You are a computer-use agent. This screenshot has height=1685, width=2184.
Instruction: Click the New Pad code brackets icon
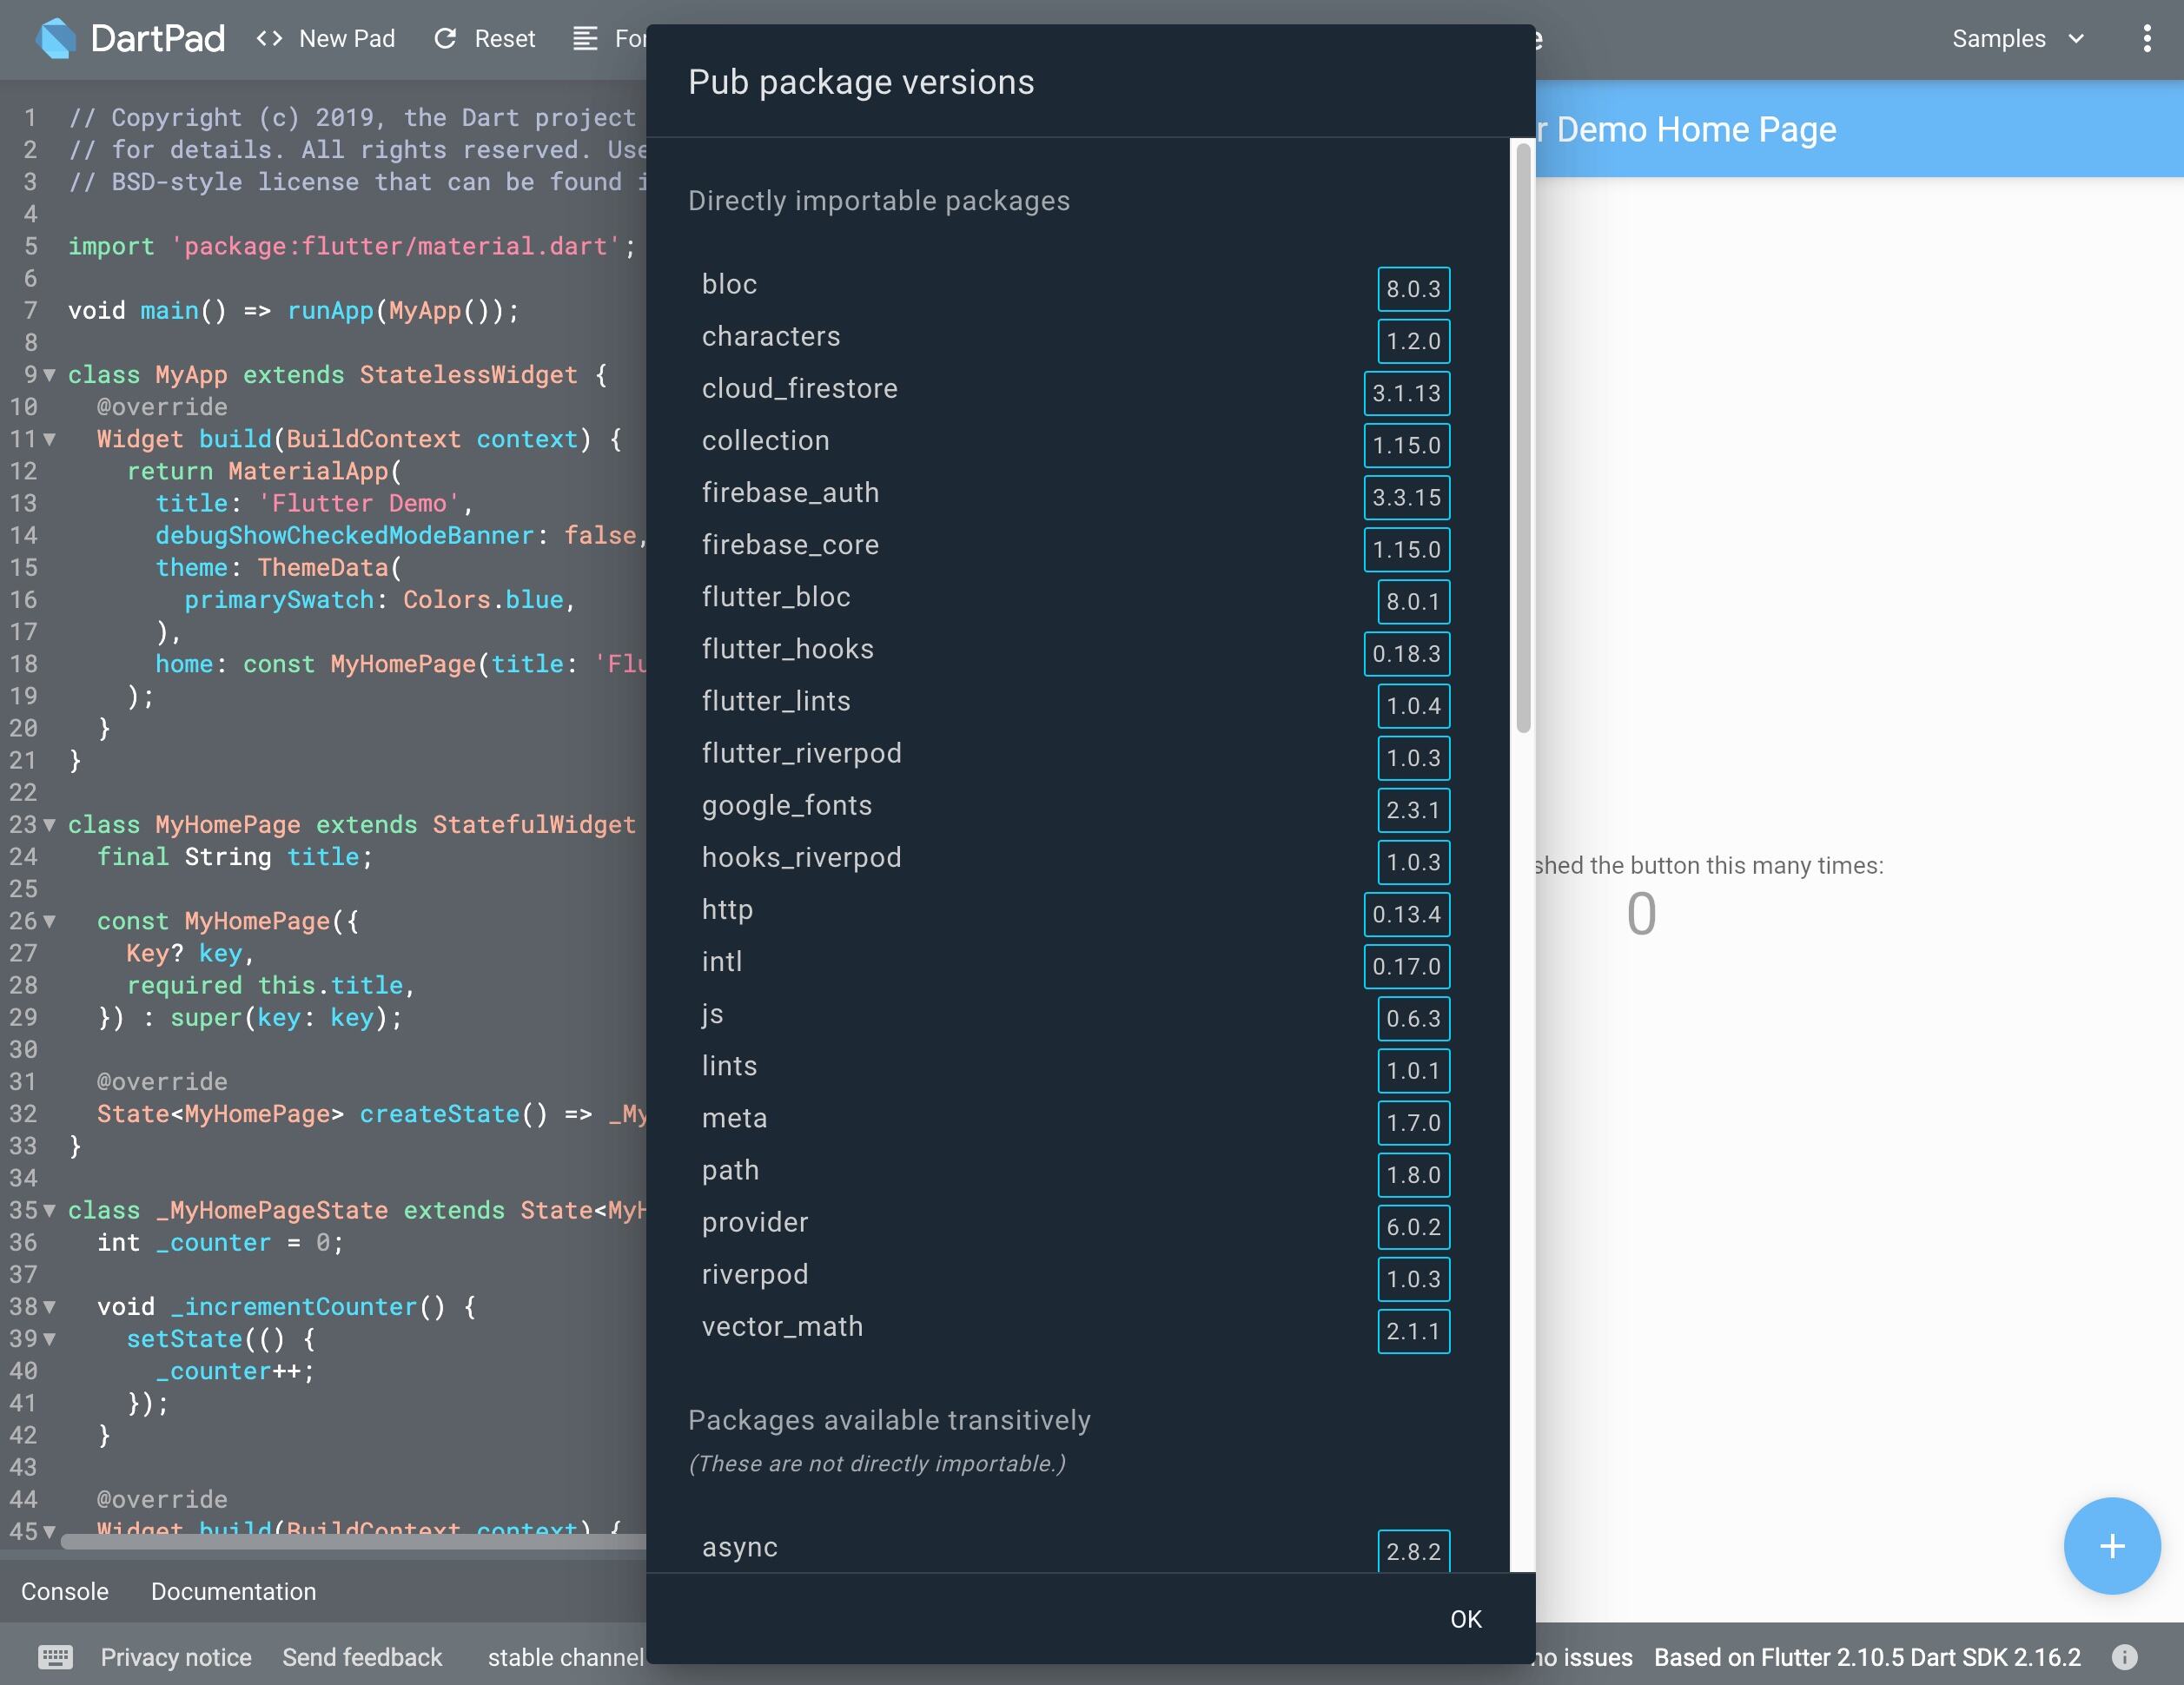tap(269, 38)
